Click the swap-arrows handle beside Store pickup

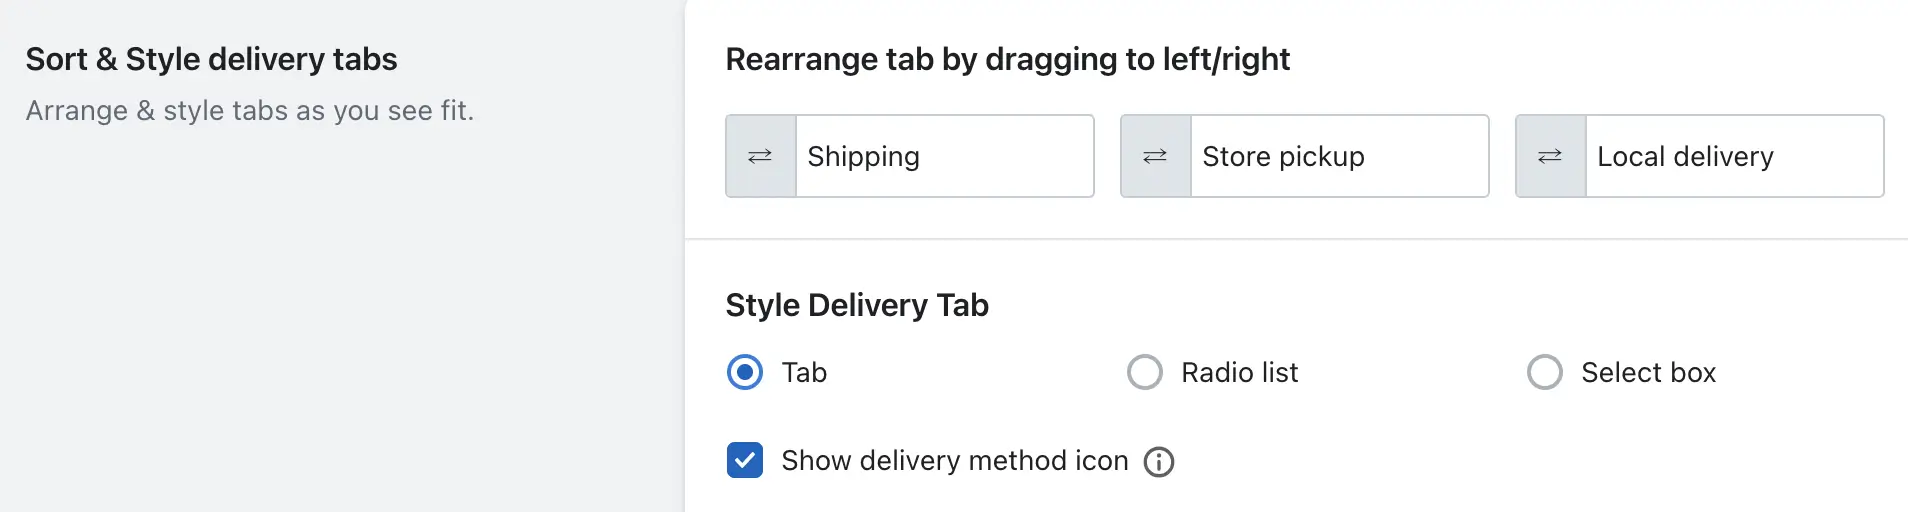[1156, 156]
